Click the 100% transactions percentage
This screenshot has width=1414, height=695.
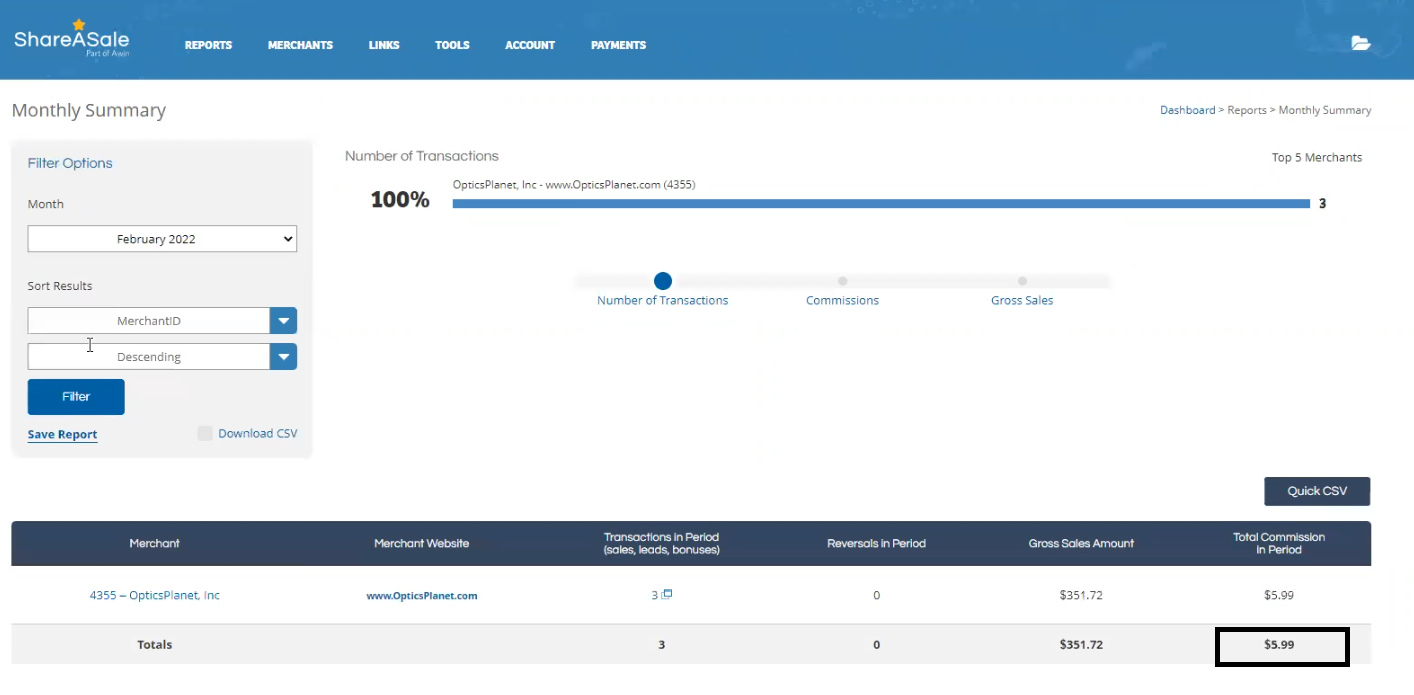click(x=400, y=200)
